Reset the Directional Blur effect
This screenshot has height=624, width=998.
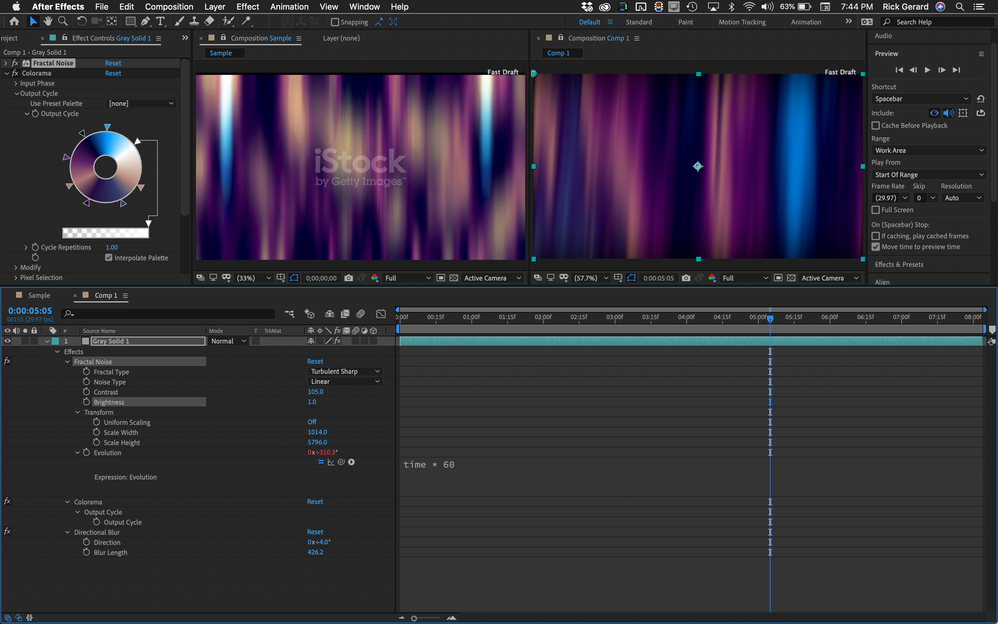tap(315, 532)
